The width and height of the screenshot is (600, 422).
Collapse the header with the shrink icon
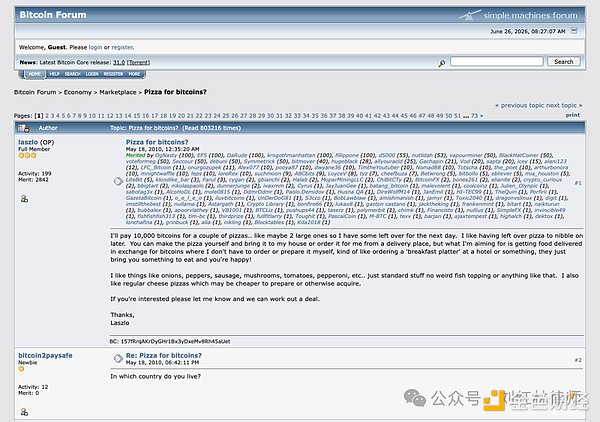tap(574, 31)
